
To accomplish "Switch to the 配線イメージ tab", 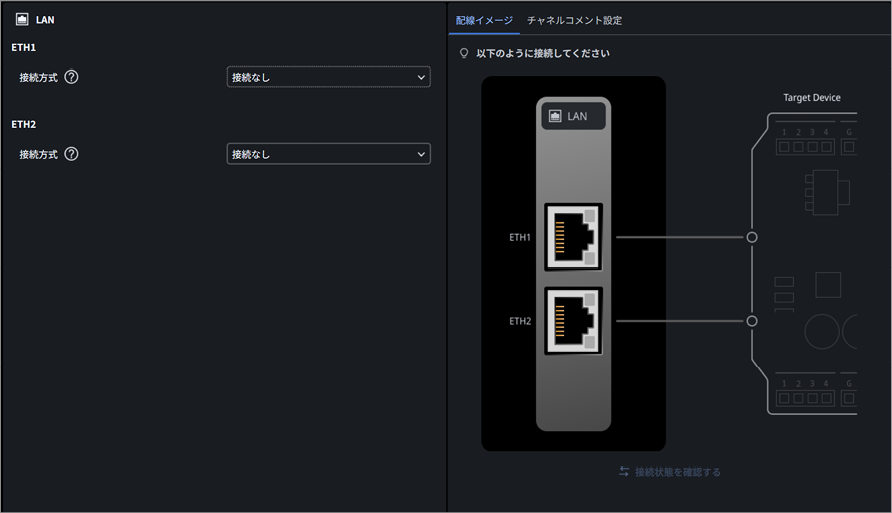I will pos(484,20).
